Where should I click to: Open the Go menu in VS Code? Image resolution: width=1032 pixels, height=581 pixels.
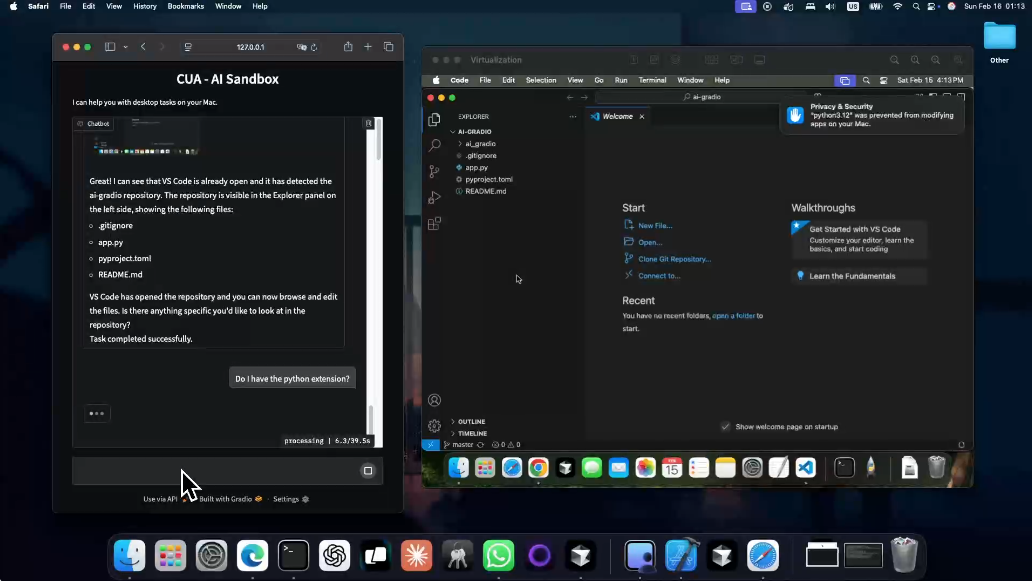point(599,80)
